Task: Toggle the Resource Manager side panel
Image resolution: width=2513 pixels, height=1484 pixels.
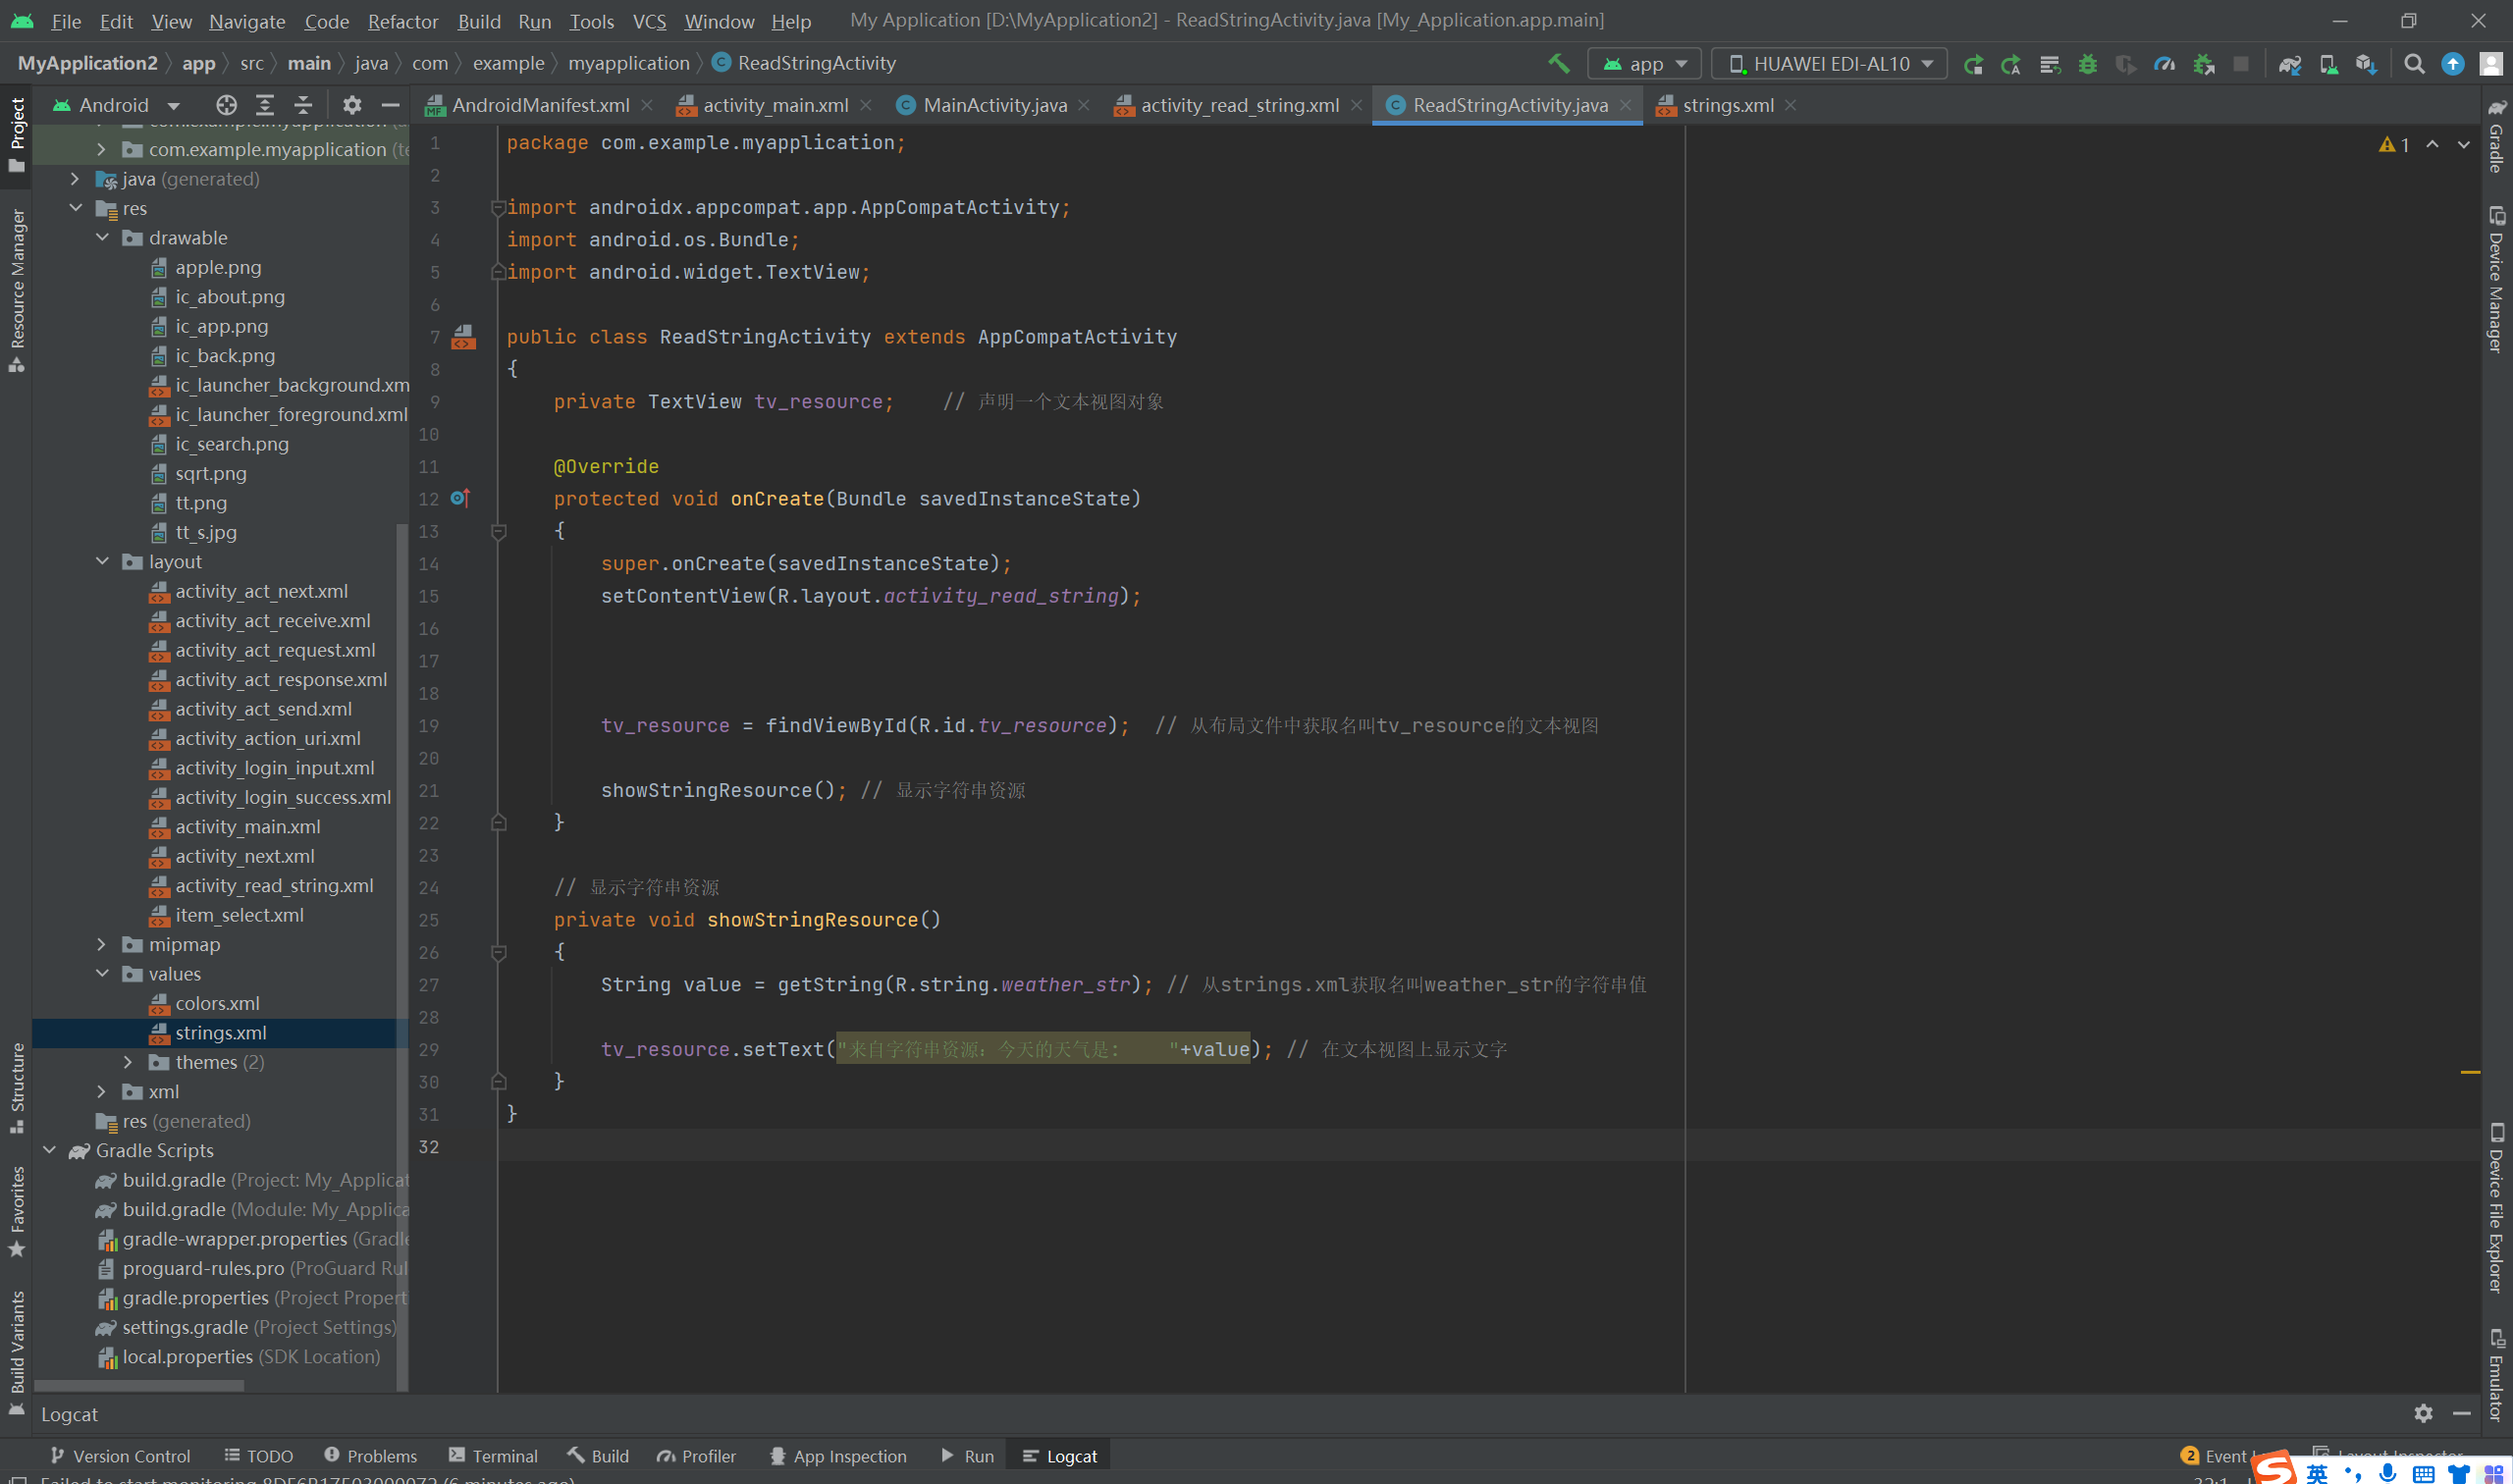Action: (17, 290)
